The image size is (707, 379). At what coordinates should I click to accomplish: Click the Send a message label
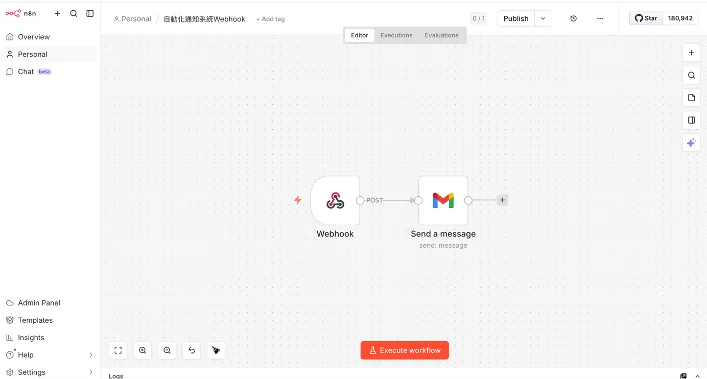(x=443, y=234)
